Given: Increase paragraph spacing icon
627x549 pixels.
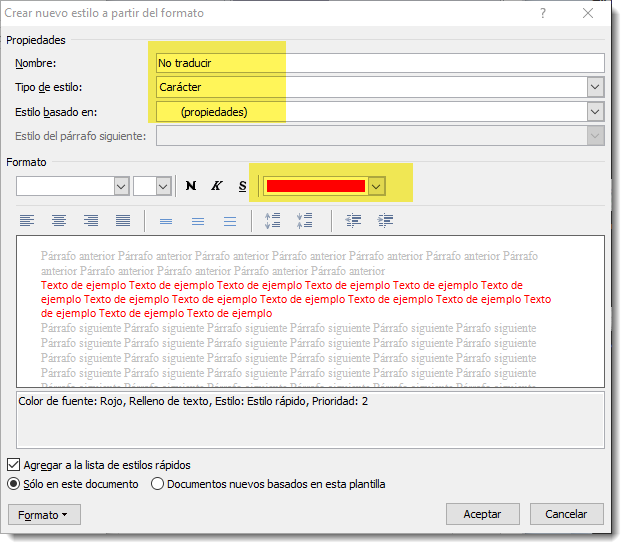Looking at the screenshot, I should click(x=273, y=220).
